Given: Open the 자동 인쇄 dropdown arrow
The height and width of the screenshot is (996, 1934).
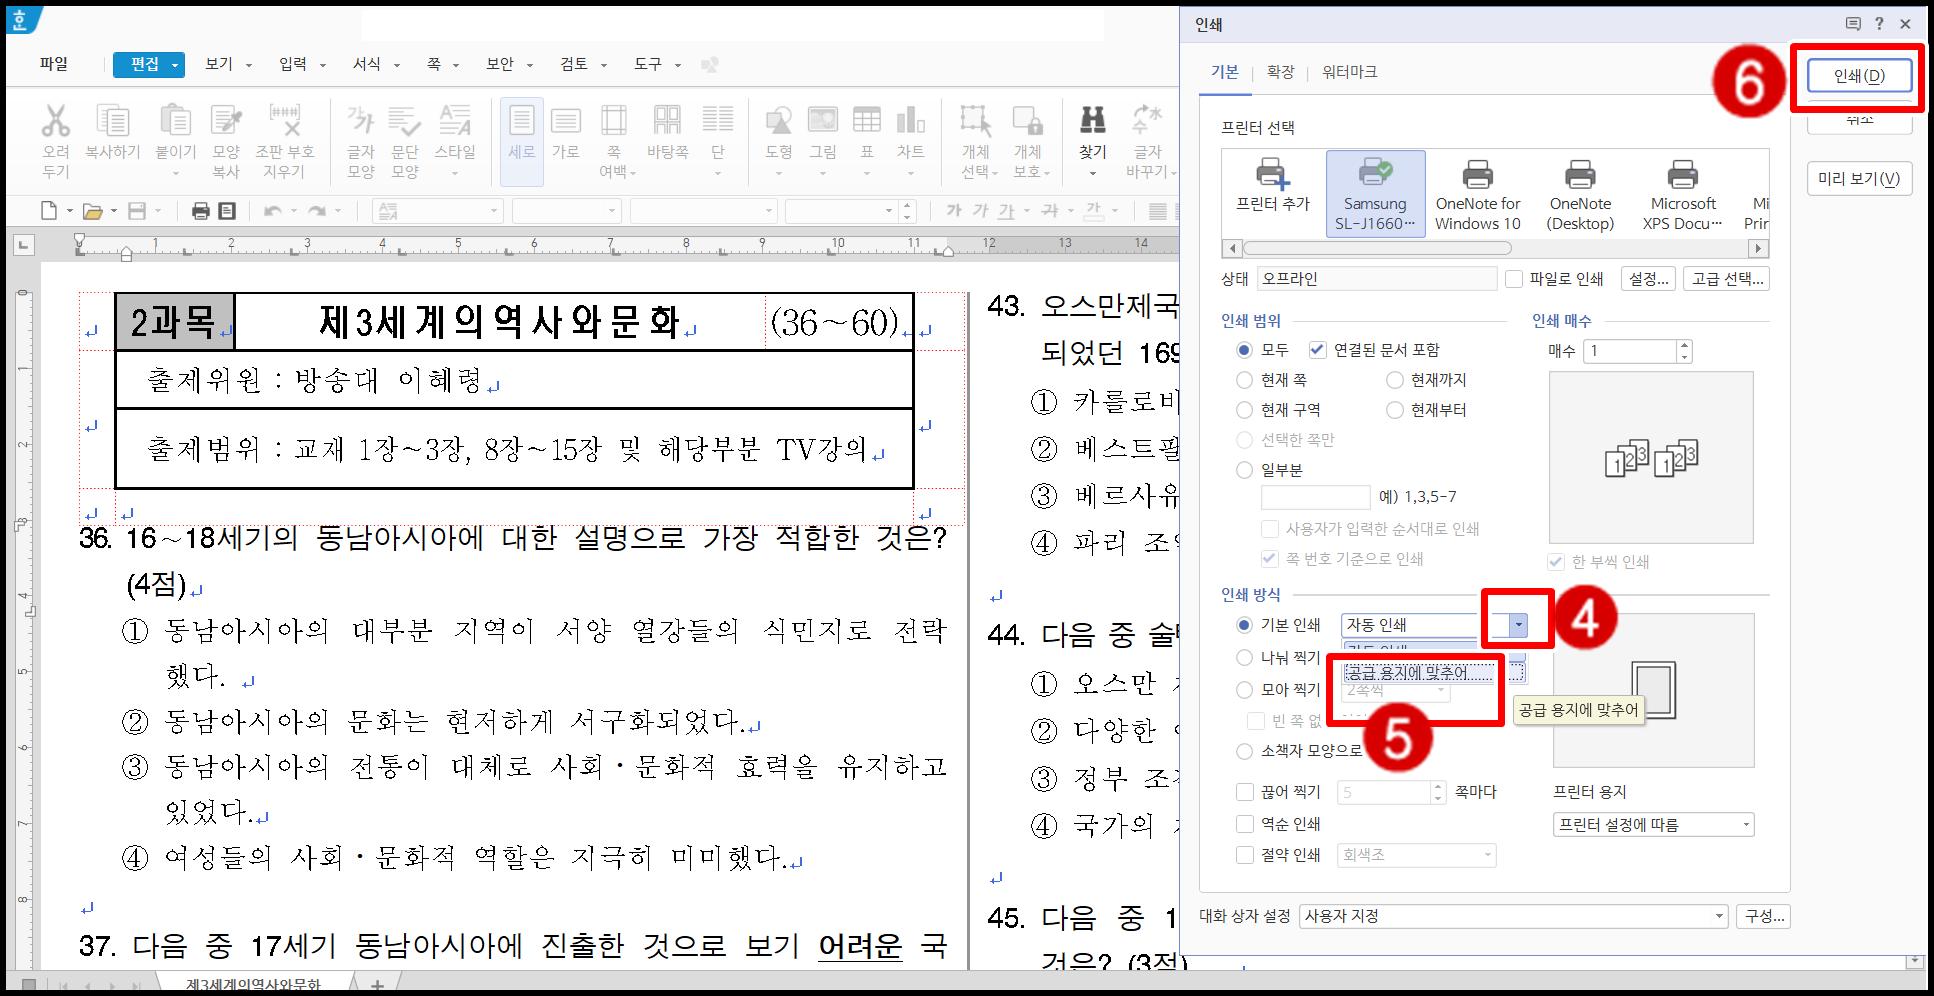Looking at the screenshot, I should [x=1518, y=625].
